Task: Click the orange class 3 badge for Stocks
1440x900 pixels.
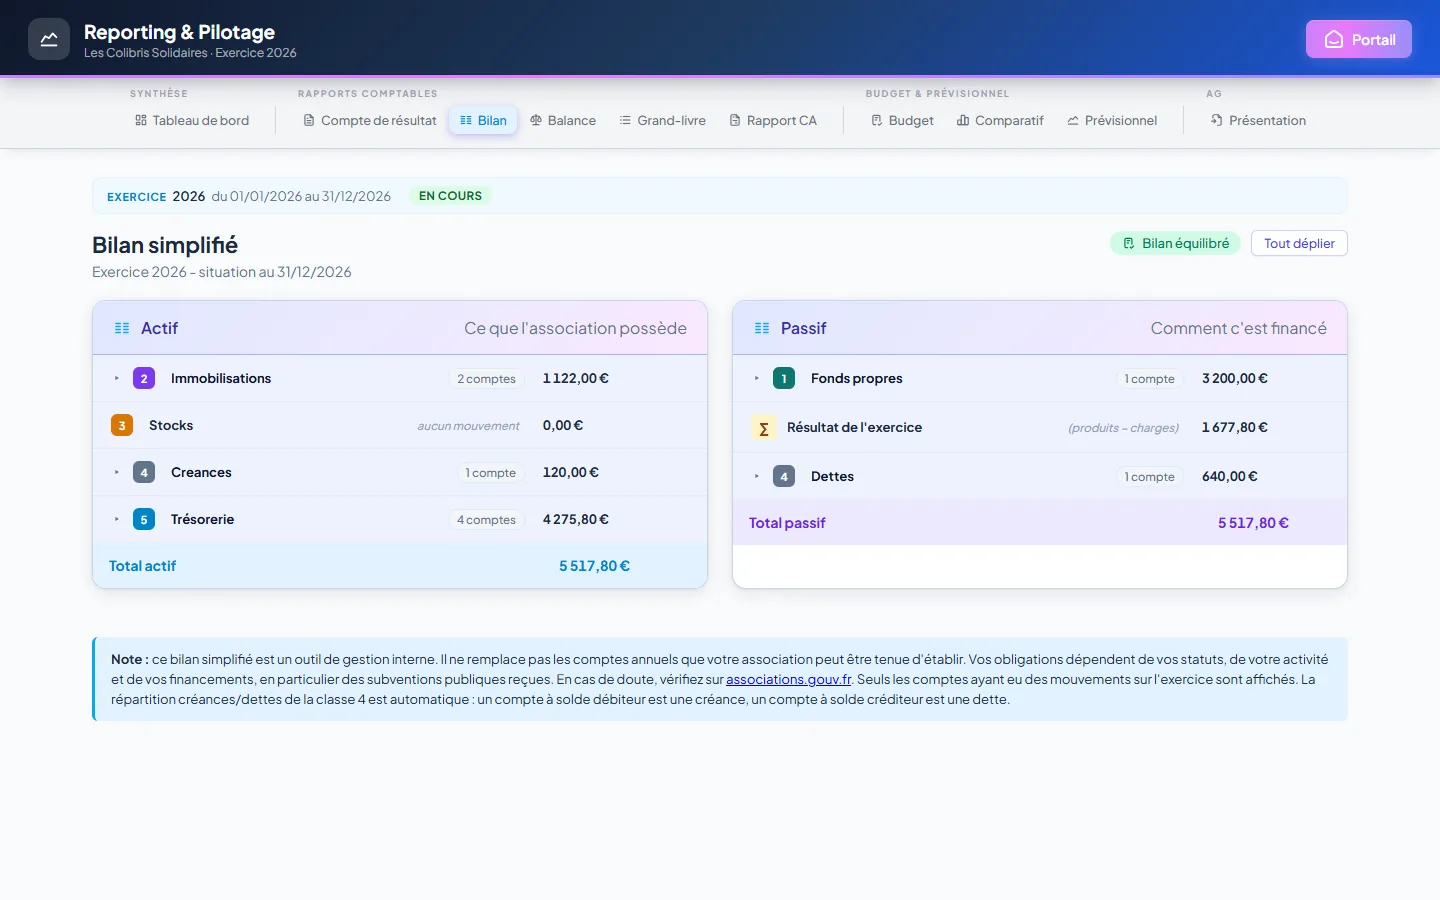Action: [x=122, y=426]
